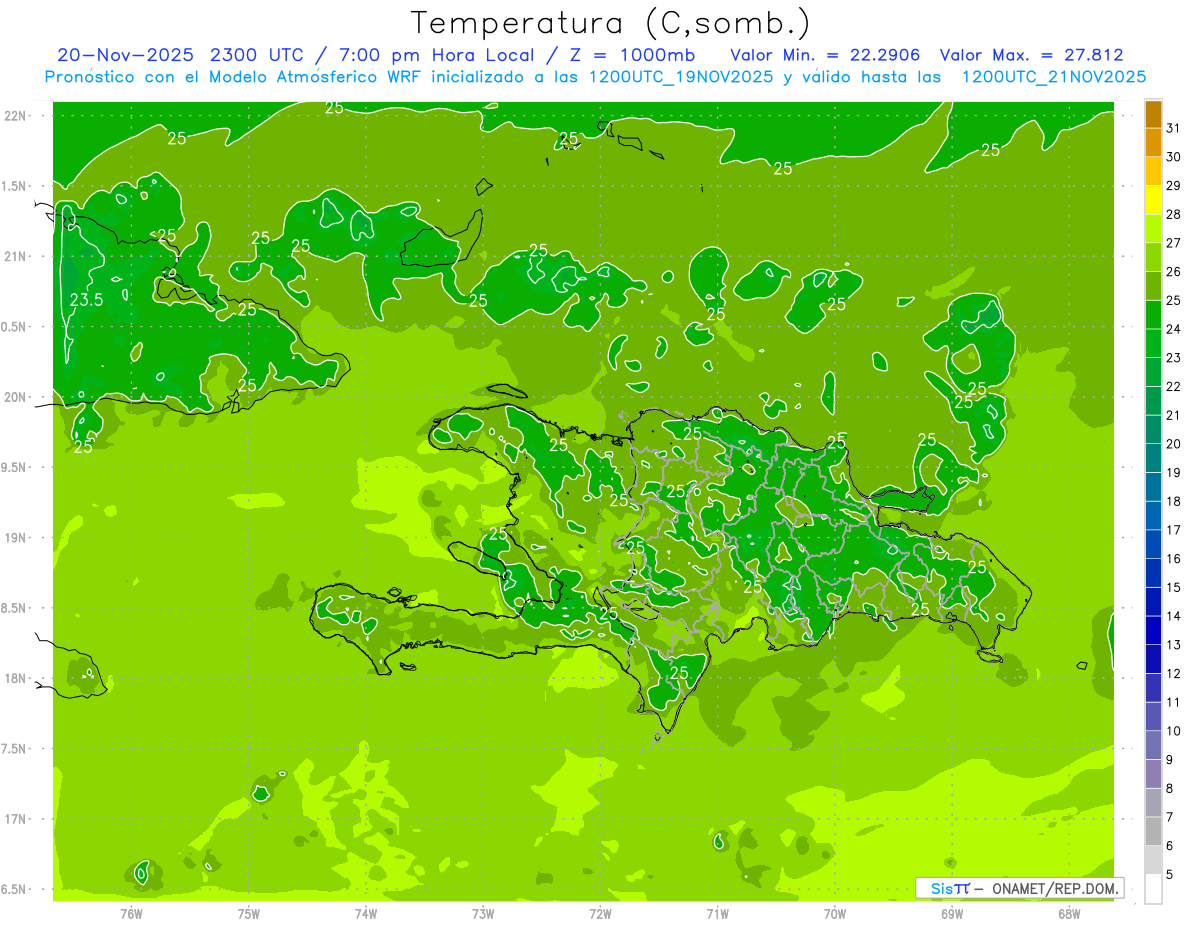Click the "21N" latitude axis label

15,256
